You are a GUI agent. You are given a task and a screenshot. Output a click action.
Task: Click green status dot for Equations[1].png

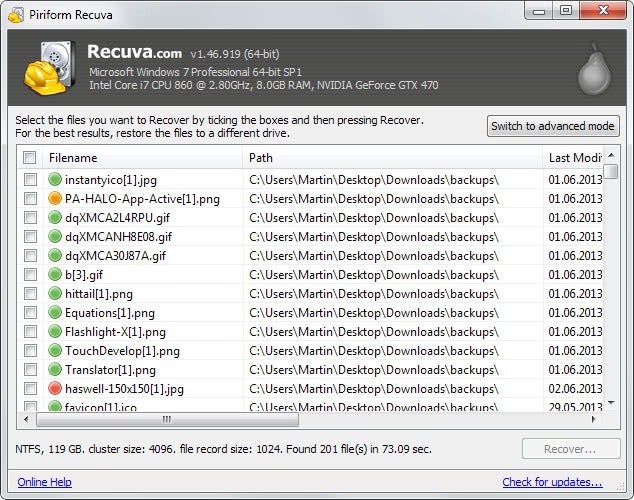pyautogui.click(x=55, y=312)
